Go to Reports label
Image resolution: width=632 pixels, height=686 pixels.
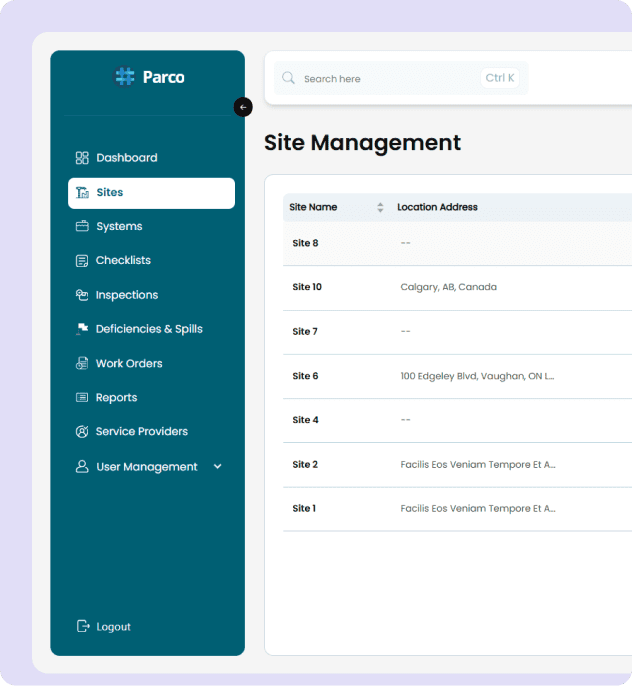[x=116, y=398]
